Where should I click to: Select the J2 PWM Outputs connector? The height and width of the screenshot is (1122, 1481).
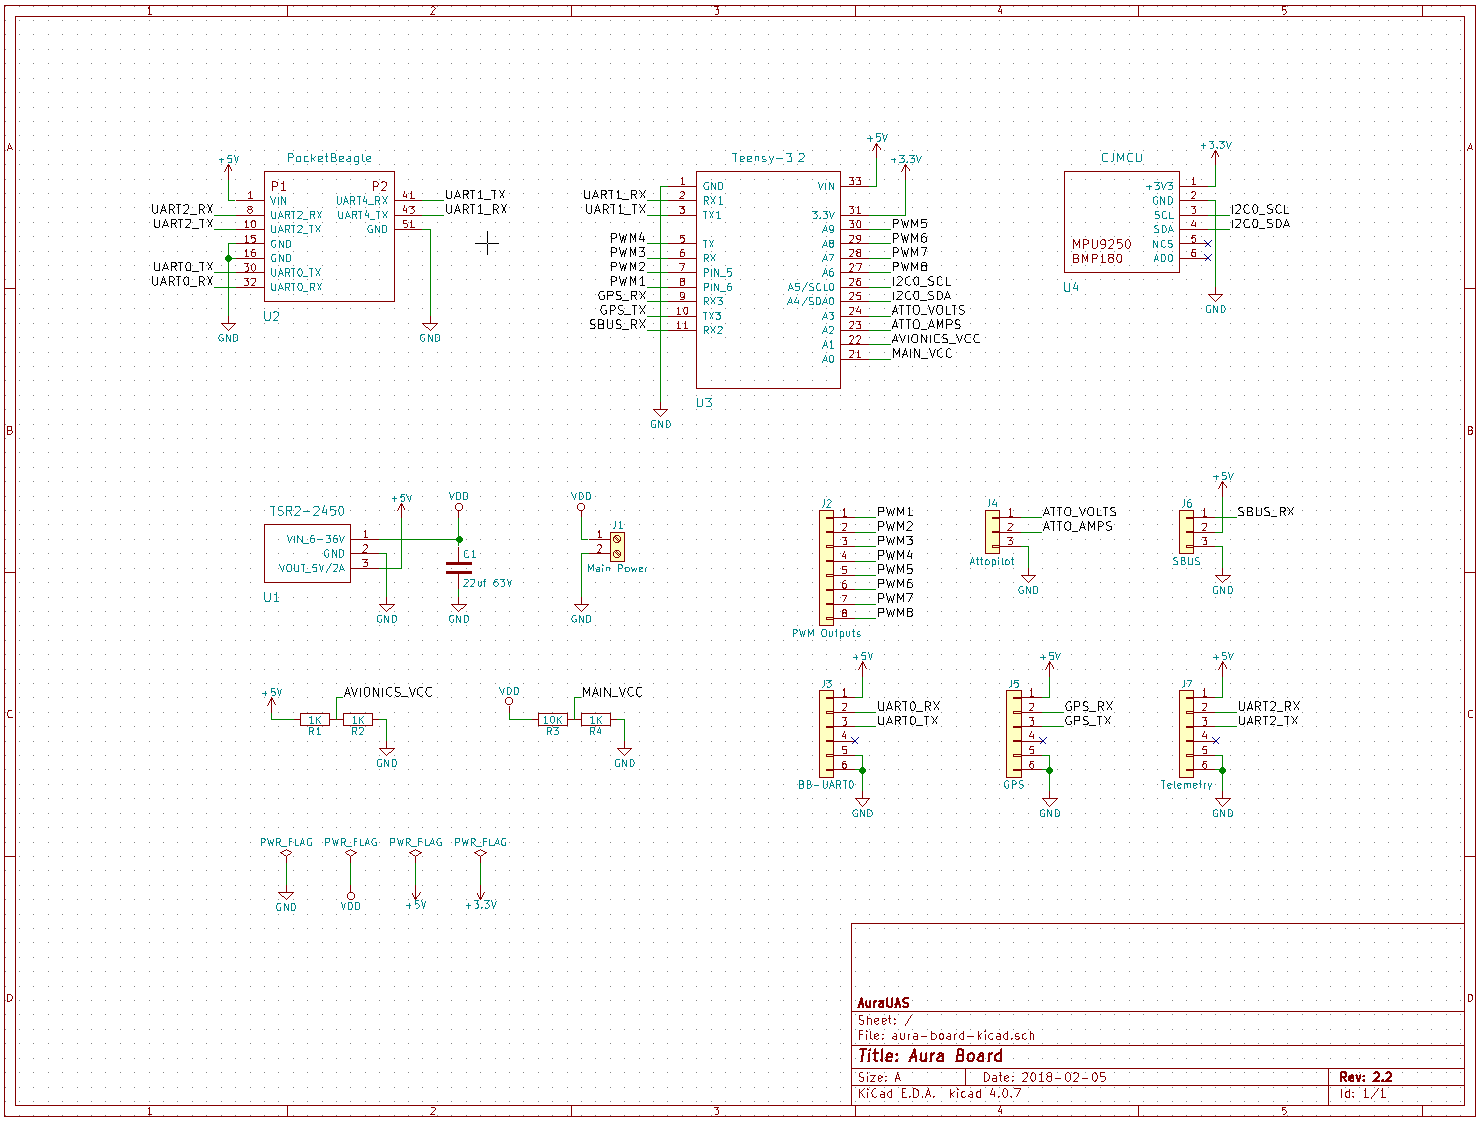826,567
